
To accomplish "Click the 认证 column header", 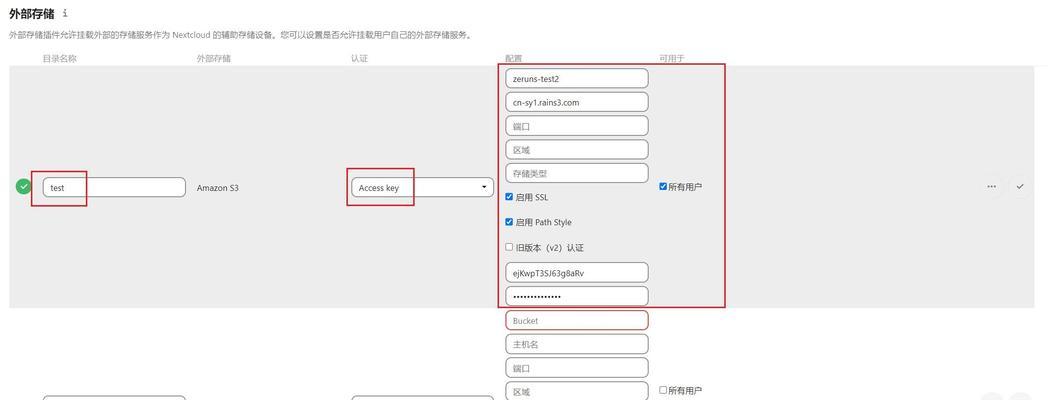I will pyautogui.click(x=359, y=58).
